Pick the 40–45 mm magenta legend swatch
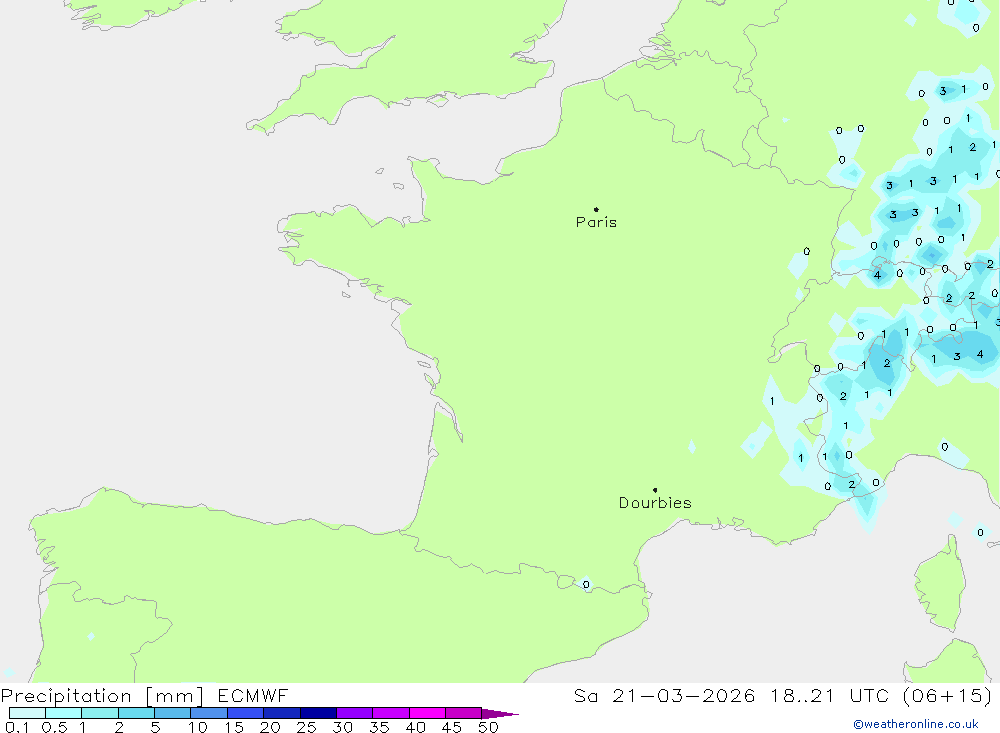 [x=427, y=713]
